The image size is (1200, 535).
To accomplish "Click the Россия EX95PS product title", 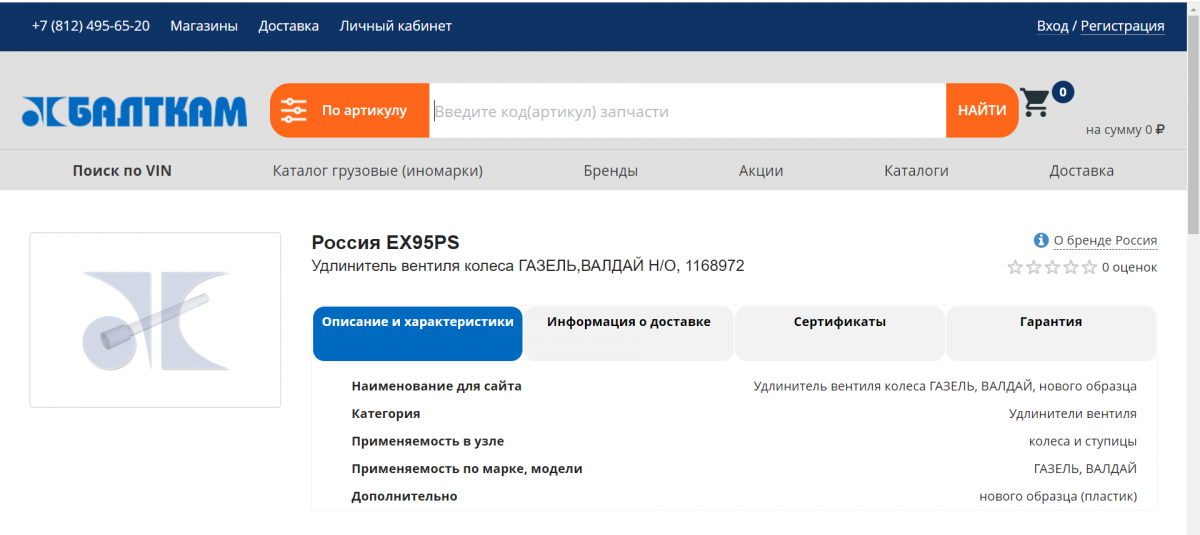I will point(386,242).
